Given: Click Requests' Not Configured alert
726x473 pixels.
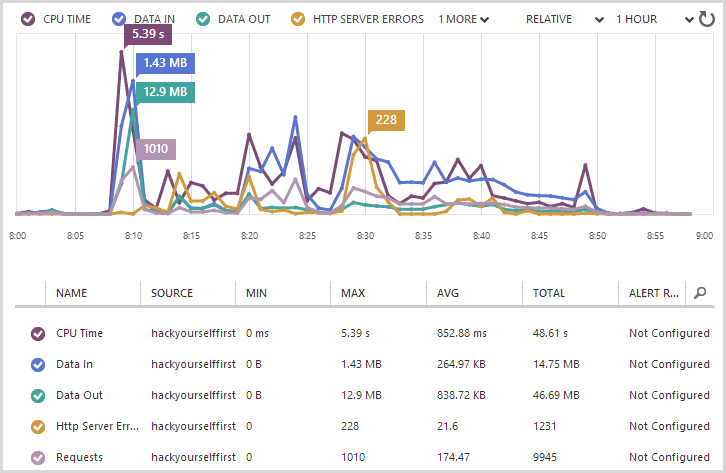Looking at the screenshot, I should point(669,457).
